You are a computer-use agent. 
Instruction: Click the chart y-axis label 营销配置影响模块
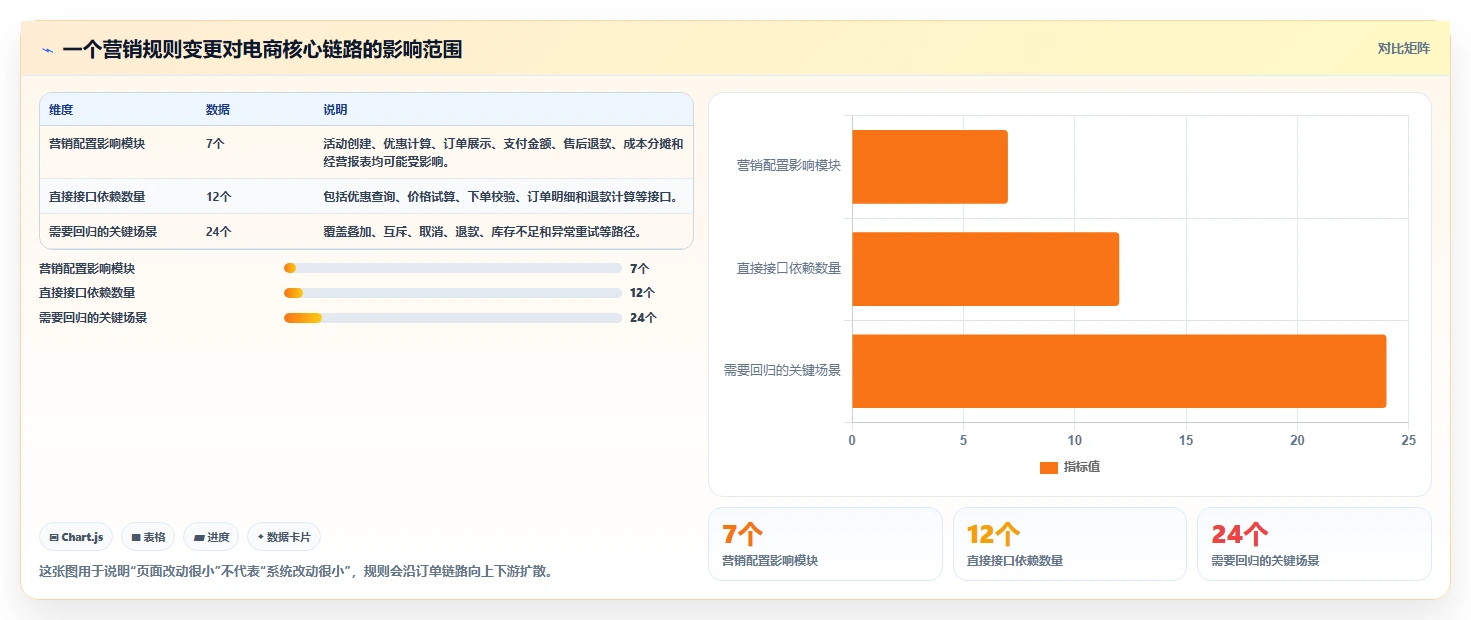coord(789,166)
